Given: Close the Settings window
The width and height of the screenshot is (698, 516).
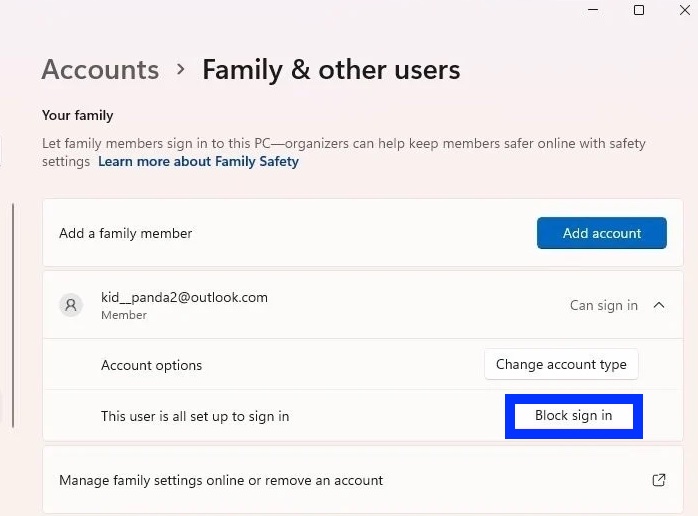Looking at the screenshot, I should tap(685, 10).
